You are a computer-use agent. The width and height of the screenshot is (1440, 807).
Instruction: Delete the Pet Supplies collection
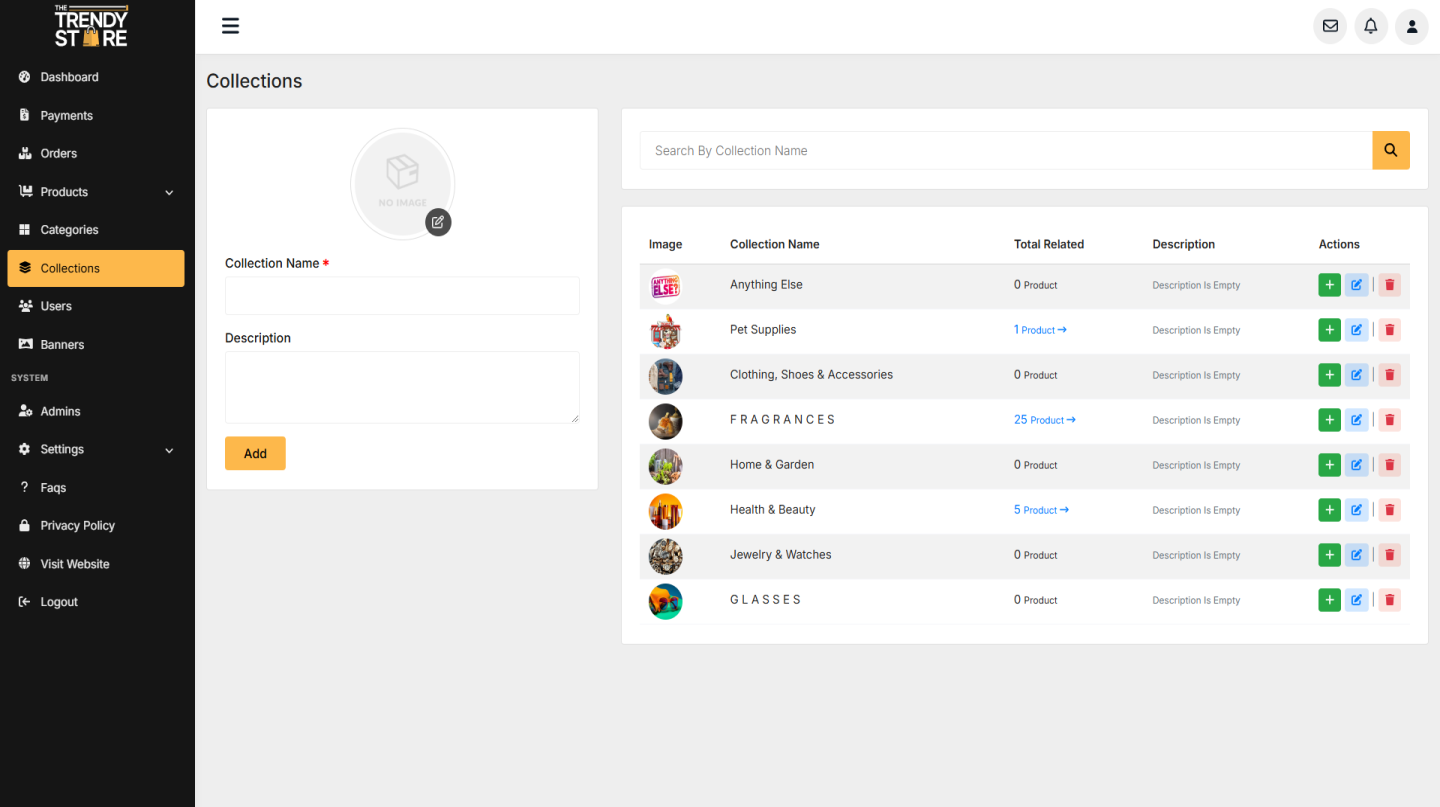[x=1389, y=330]
